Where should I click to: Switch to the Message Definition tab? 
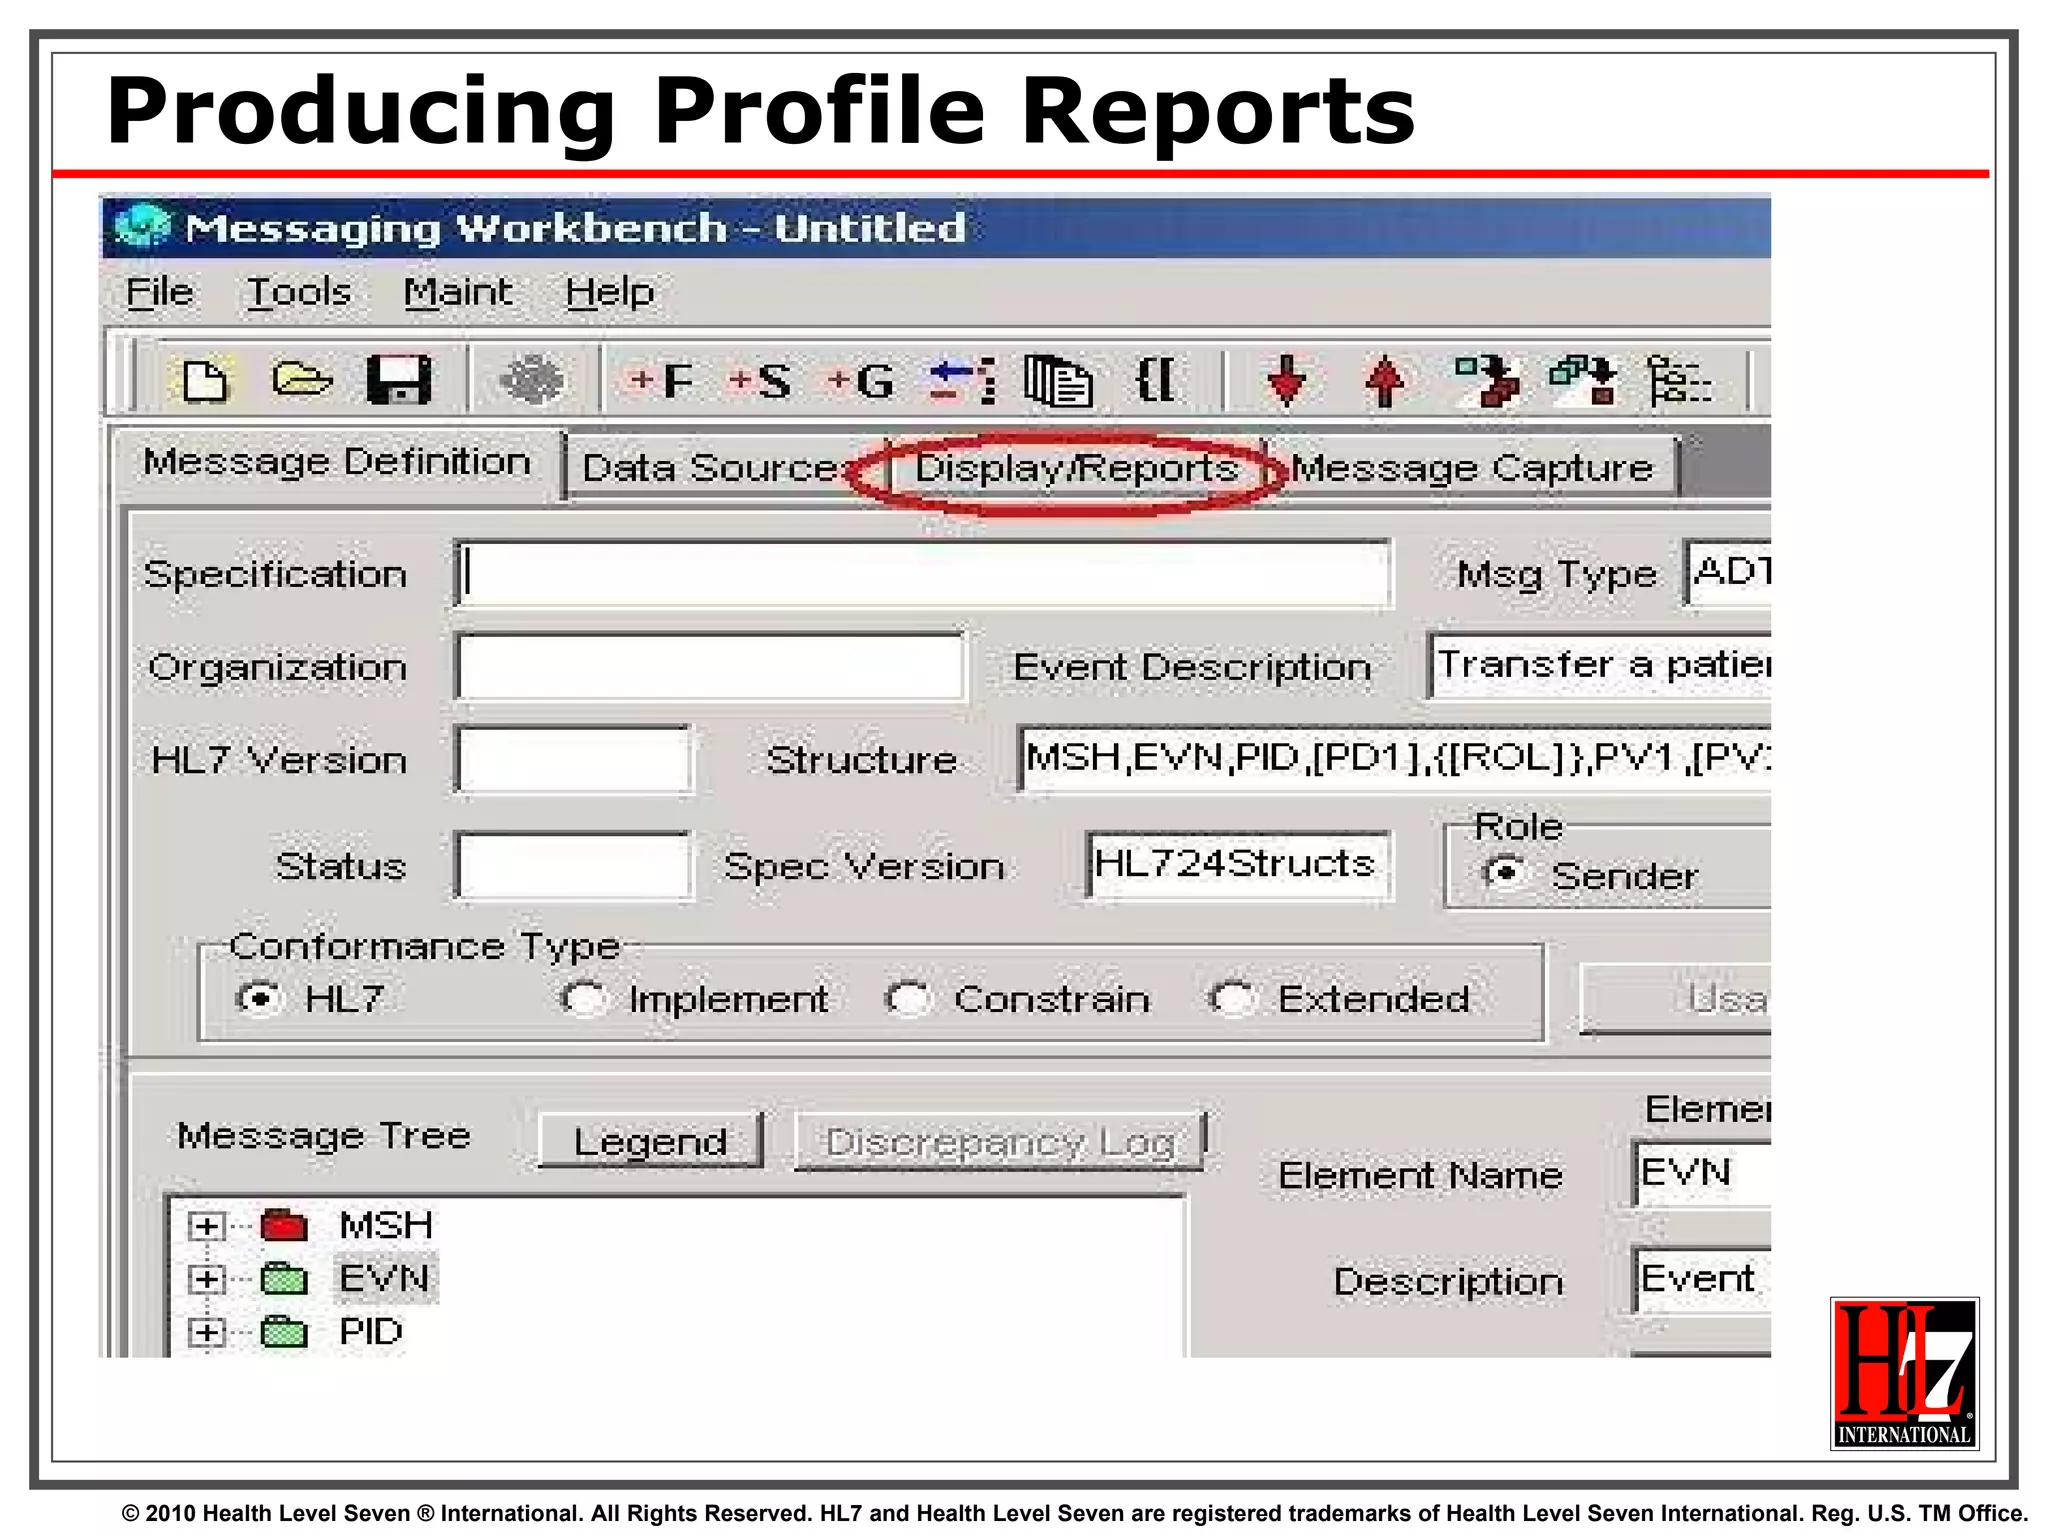click(337, 462)
